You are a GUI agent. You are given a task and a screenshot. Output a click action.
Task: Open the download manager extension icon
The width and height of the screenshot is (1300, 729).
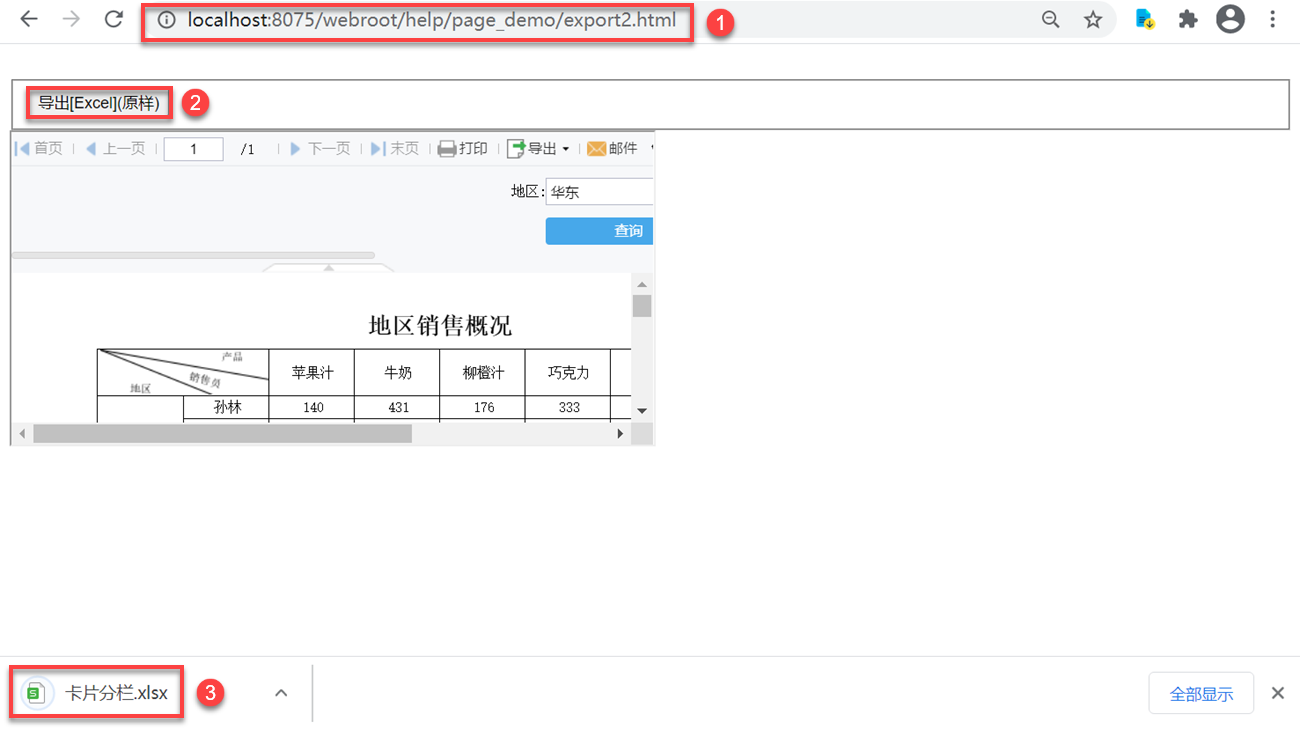point(1145,20)
